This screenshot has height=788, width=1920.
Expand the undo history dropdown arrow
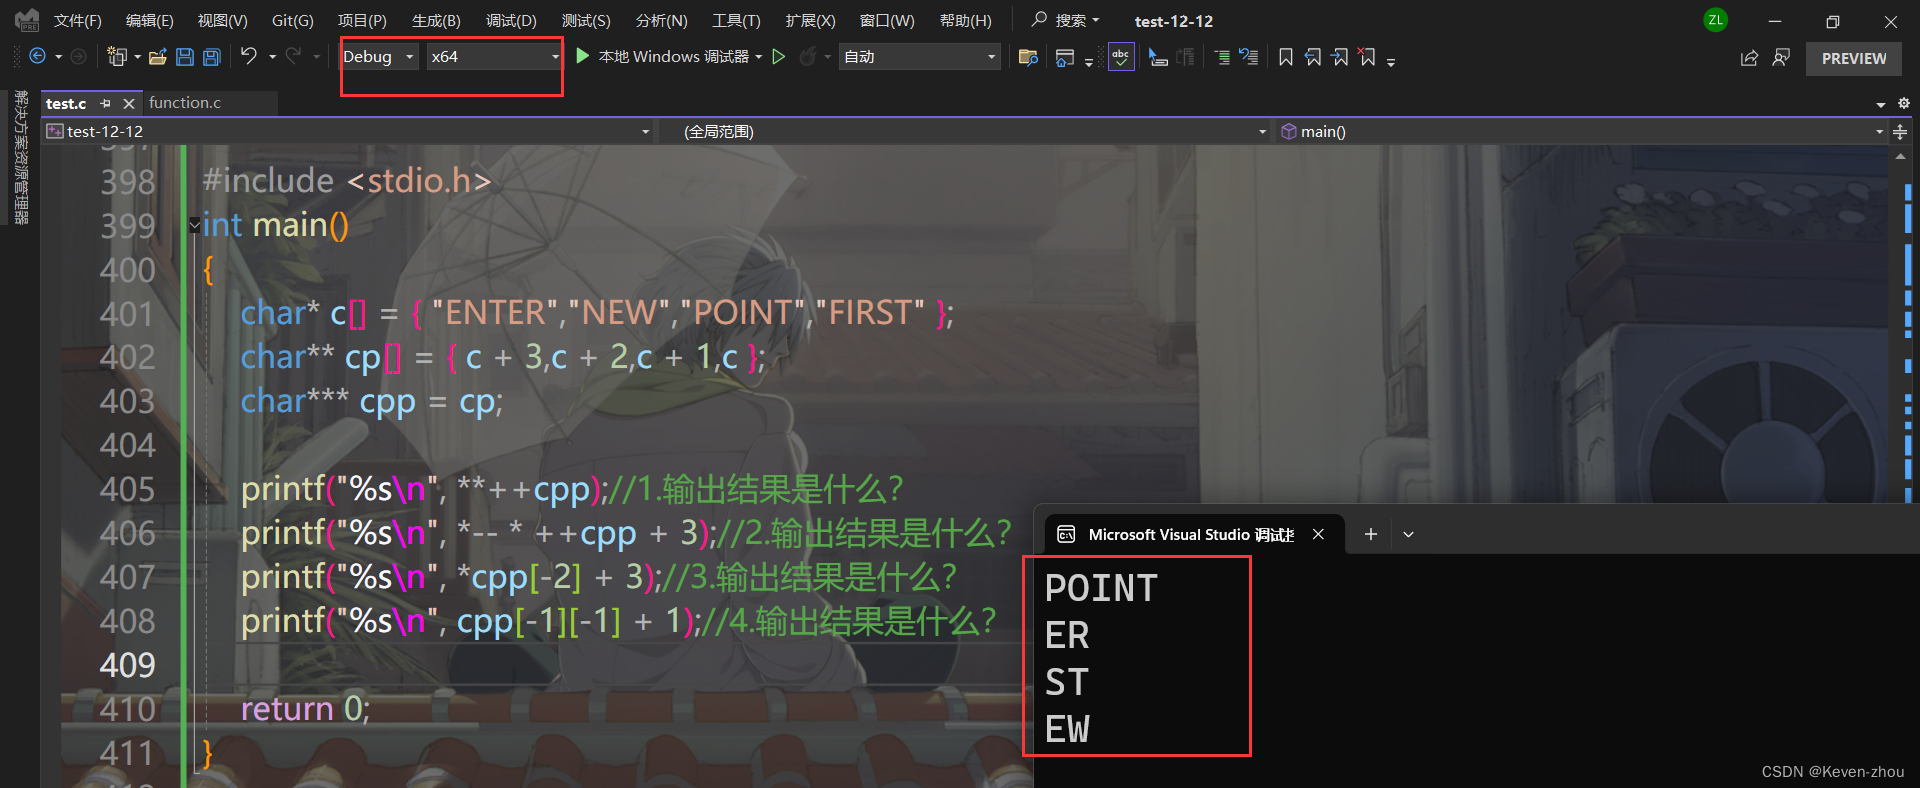[272, 57]
